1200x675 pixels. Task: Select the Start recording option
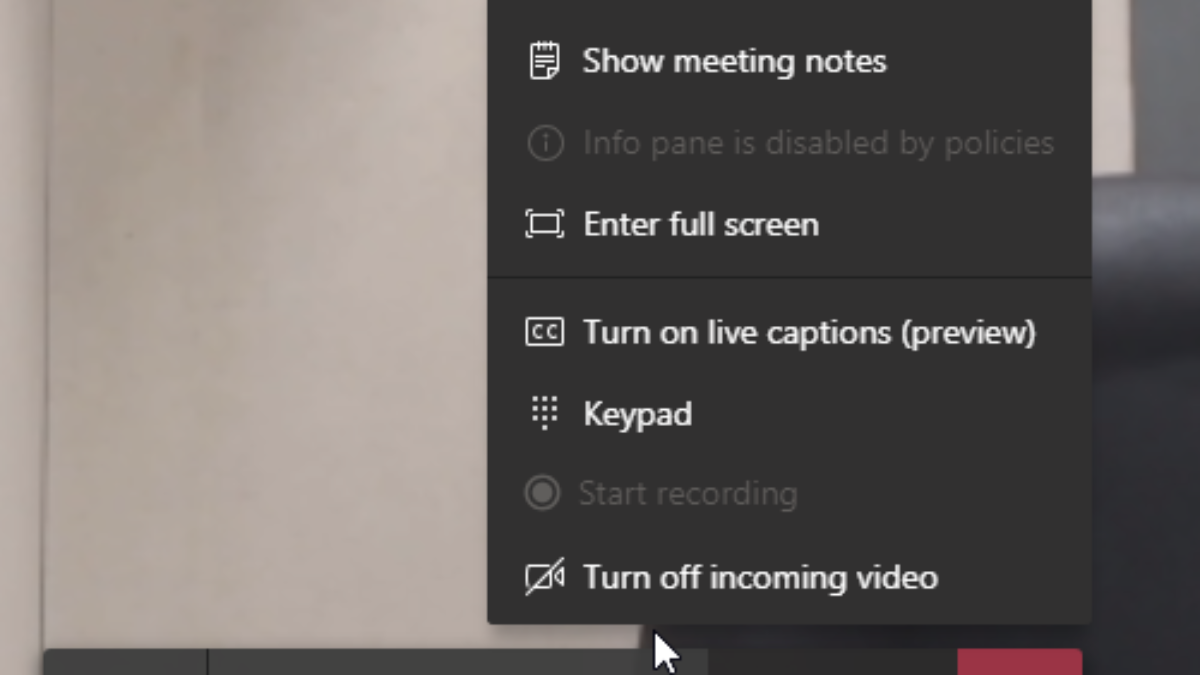[x=688, y=493]
